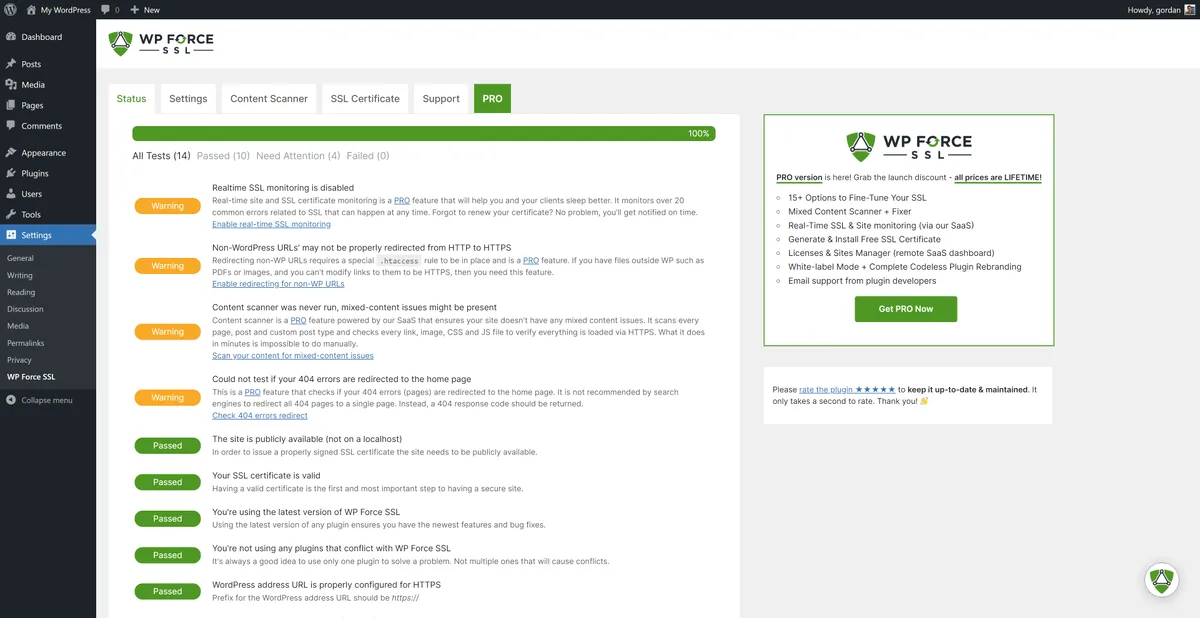Click WP Force SSL header logo
This screenshot has width=1200, height=618.
[161, 43]
